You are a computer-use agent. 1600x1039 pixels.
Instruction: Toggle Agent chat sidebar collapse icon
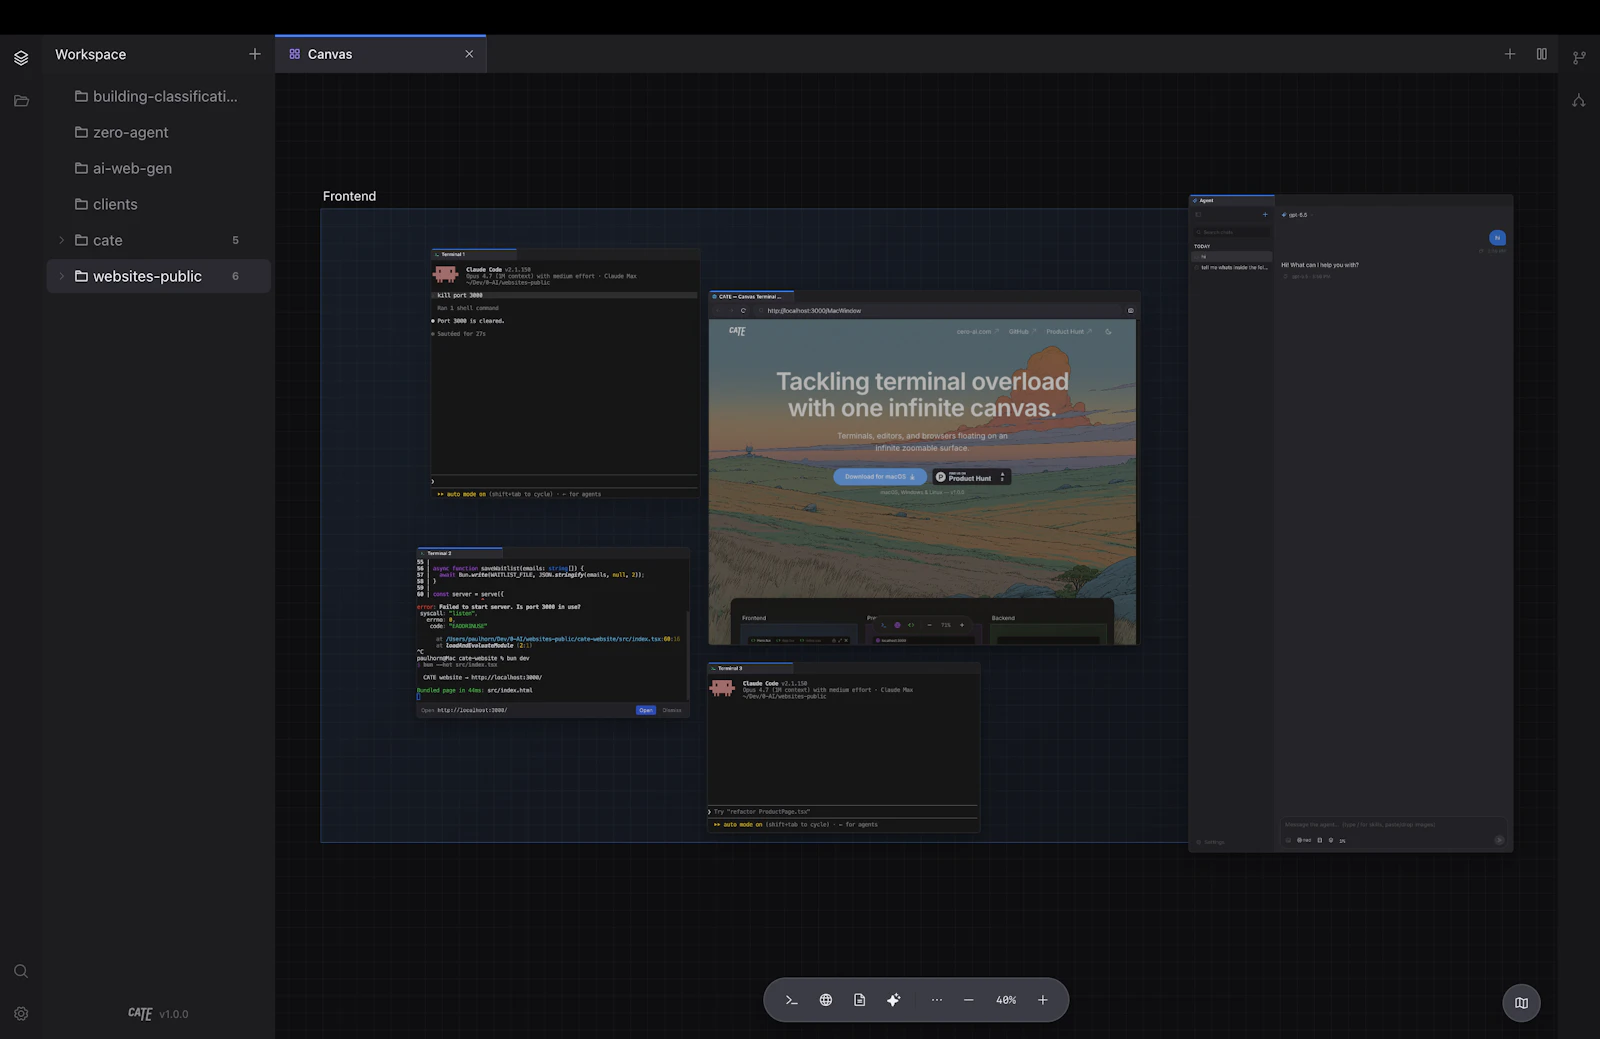click(x=1198, y=215)
